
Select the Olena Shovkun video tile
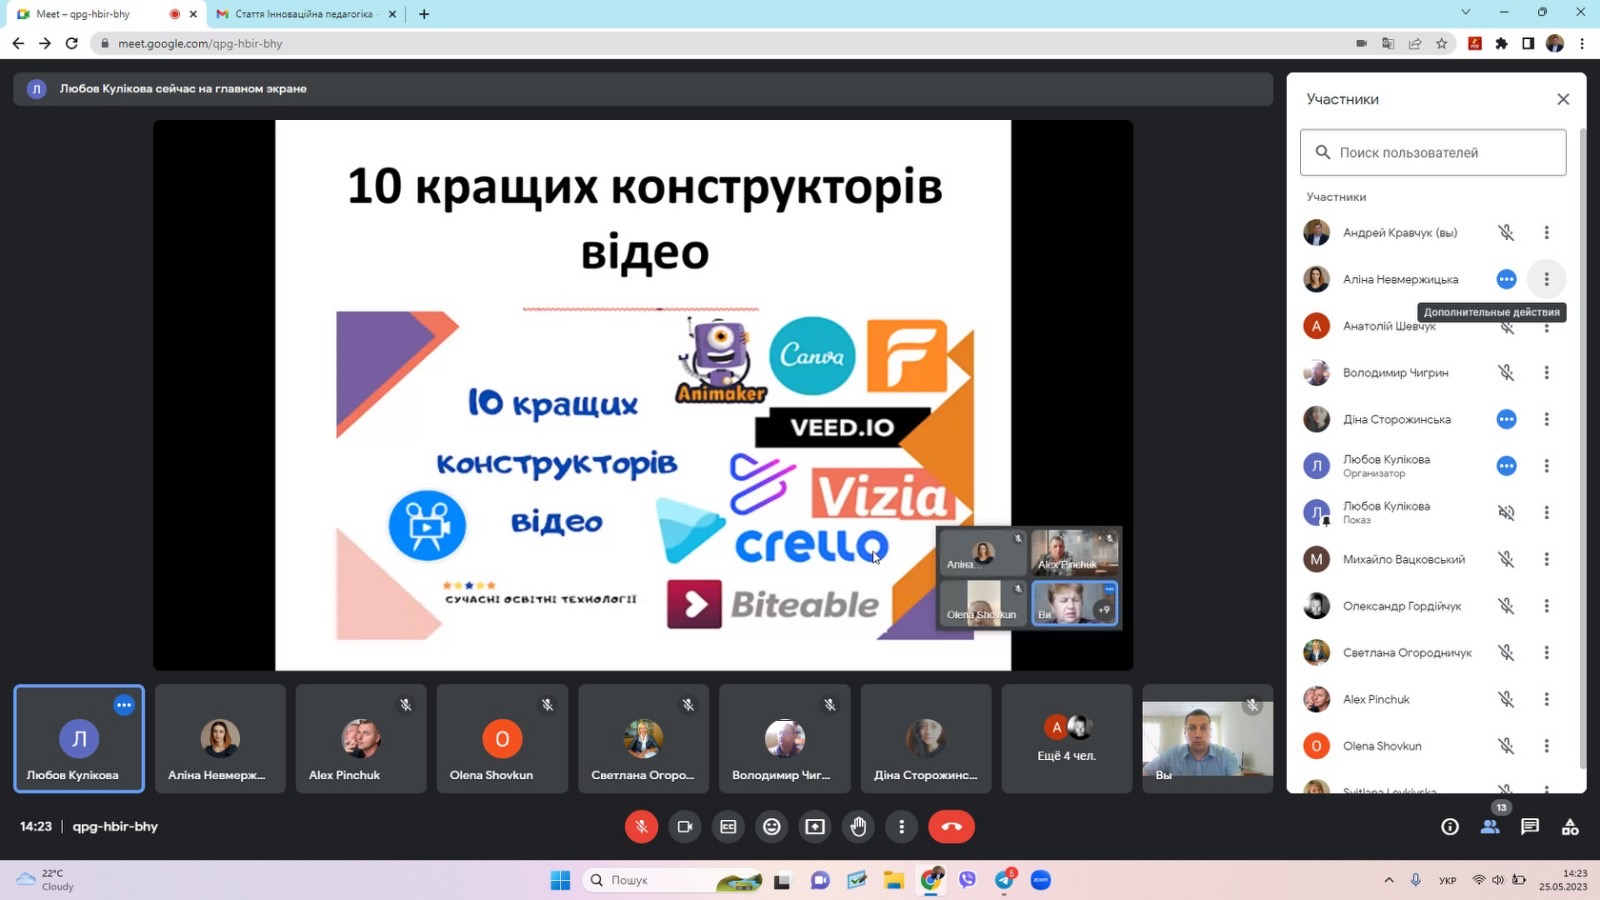502,739
